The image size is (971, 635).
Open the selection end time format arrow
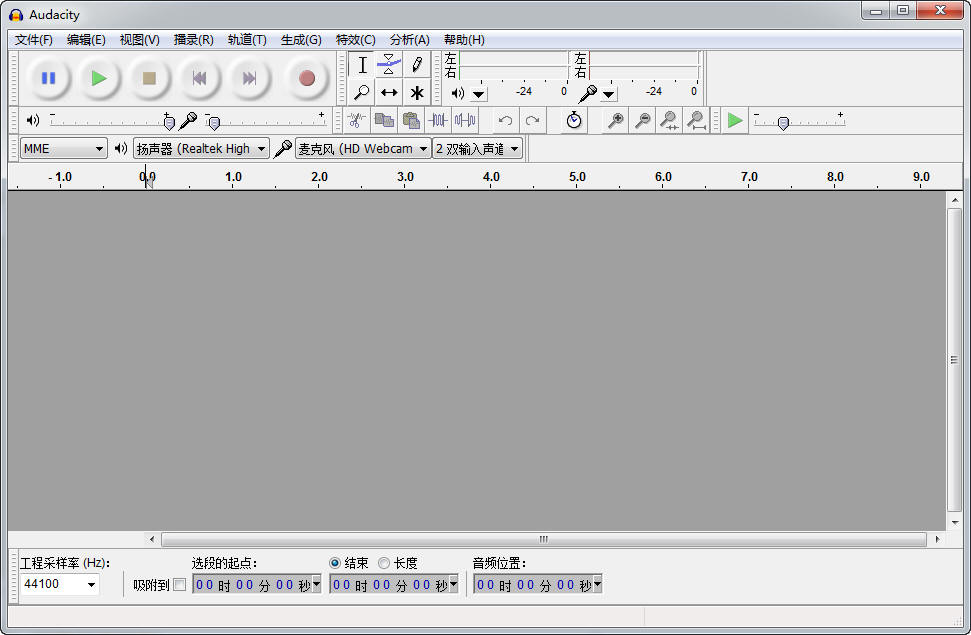tap(454, 584)
